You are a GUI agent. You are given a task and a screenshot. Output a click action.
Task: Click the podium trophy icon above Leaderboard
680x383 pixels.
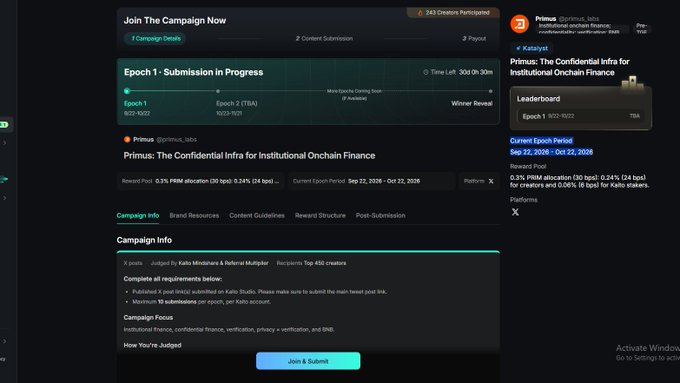[x=632, y=82]
